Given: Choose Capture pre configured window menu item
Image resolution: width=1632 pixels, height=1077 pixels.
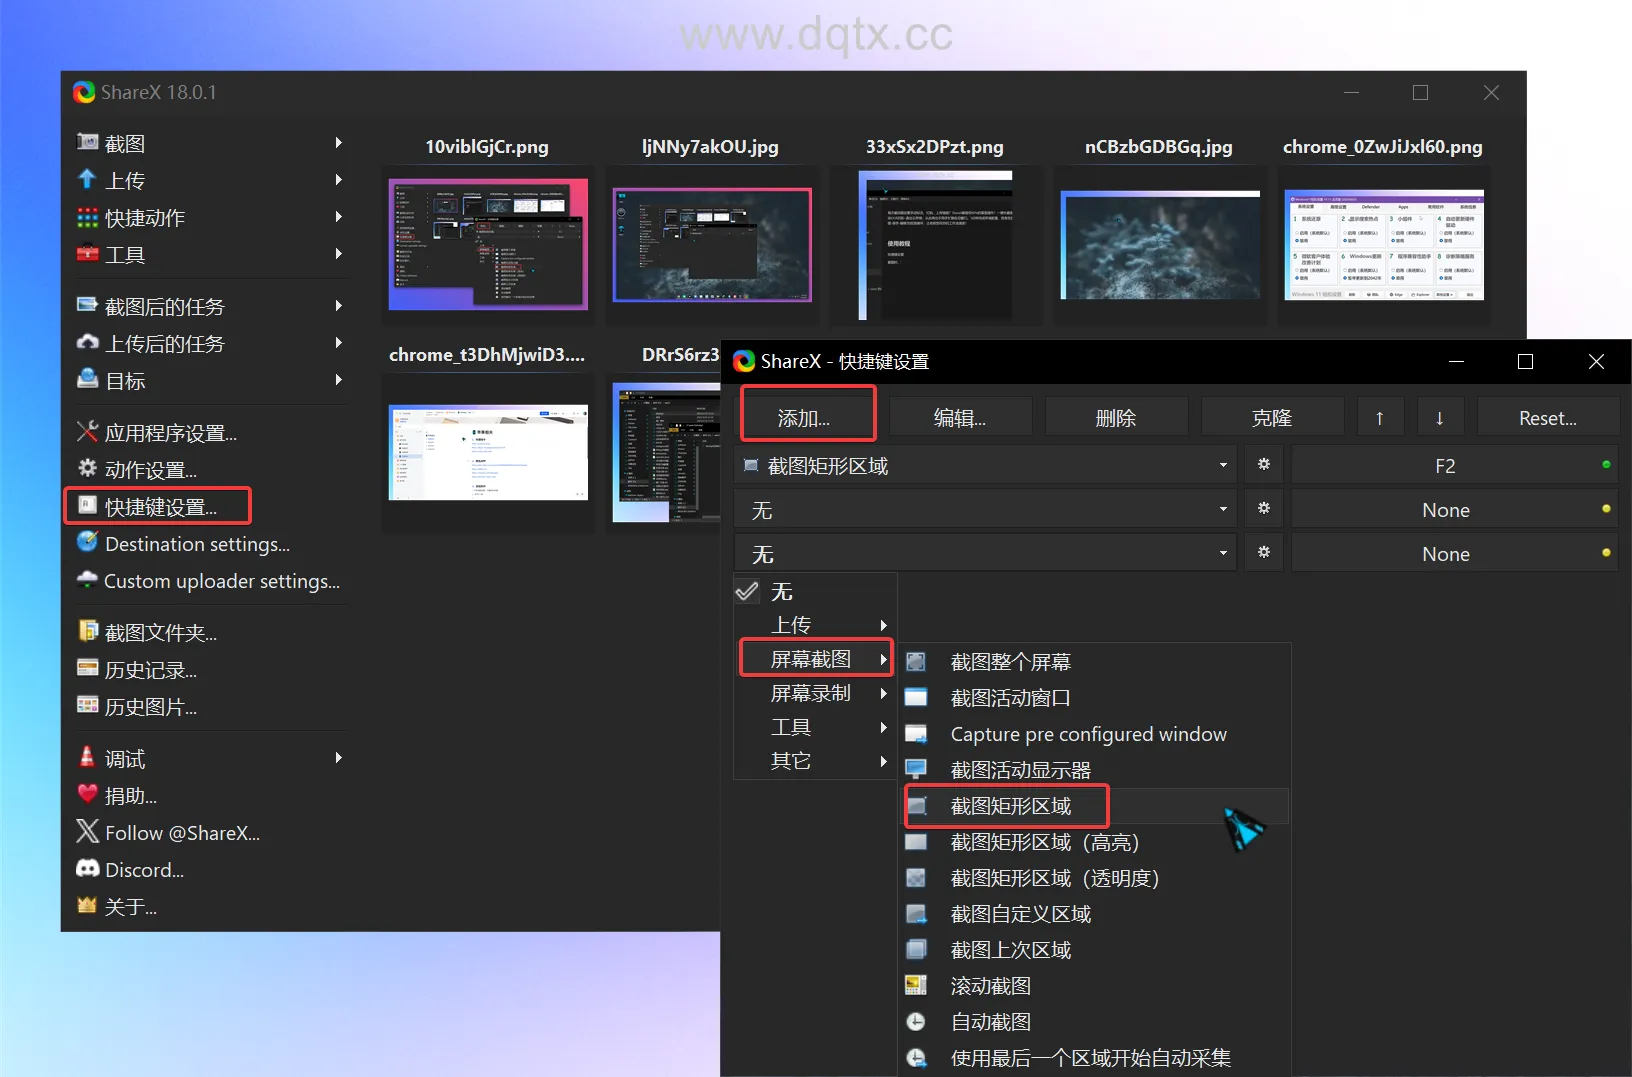Looking at the screenshot, I should point(1088,734).
